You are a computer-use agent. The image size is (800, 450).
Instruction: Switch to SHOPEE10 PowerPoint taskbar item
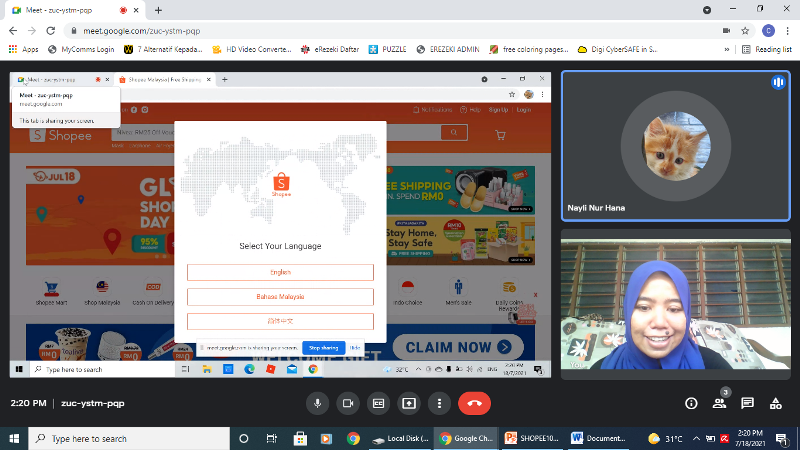tap(532, 438)
